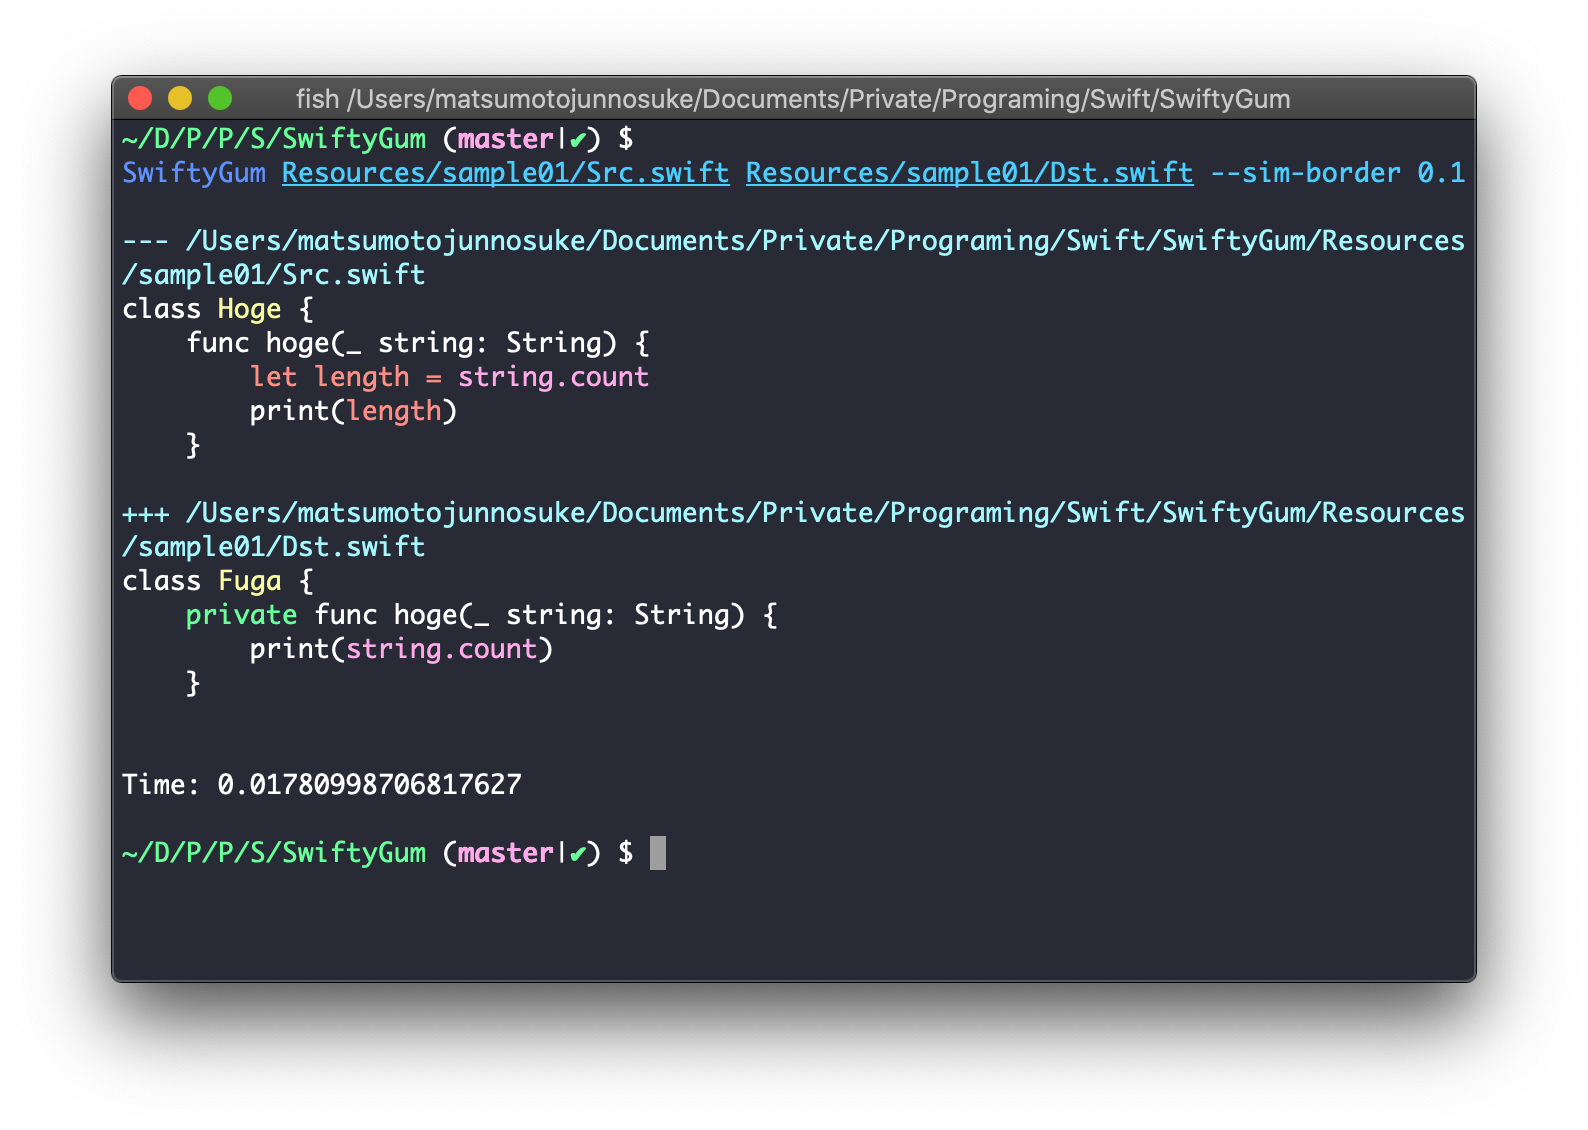Click the '/sample01/Src.swift' continuation line
1588x1130 pixels.
[274, 275]
